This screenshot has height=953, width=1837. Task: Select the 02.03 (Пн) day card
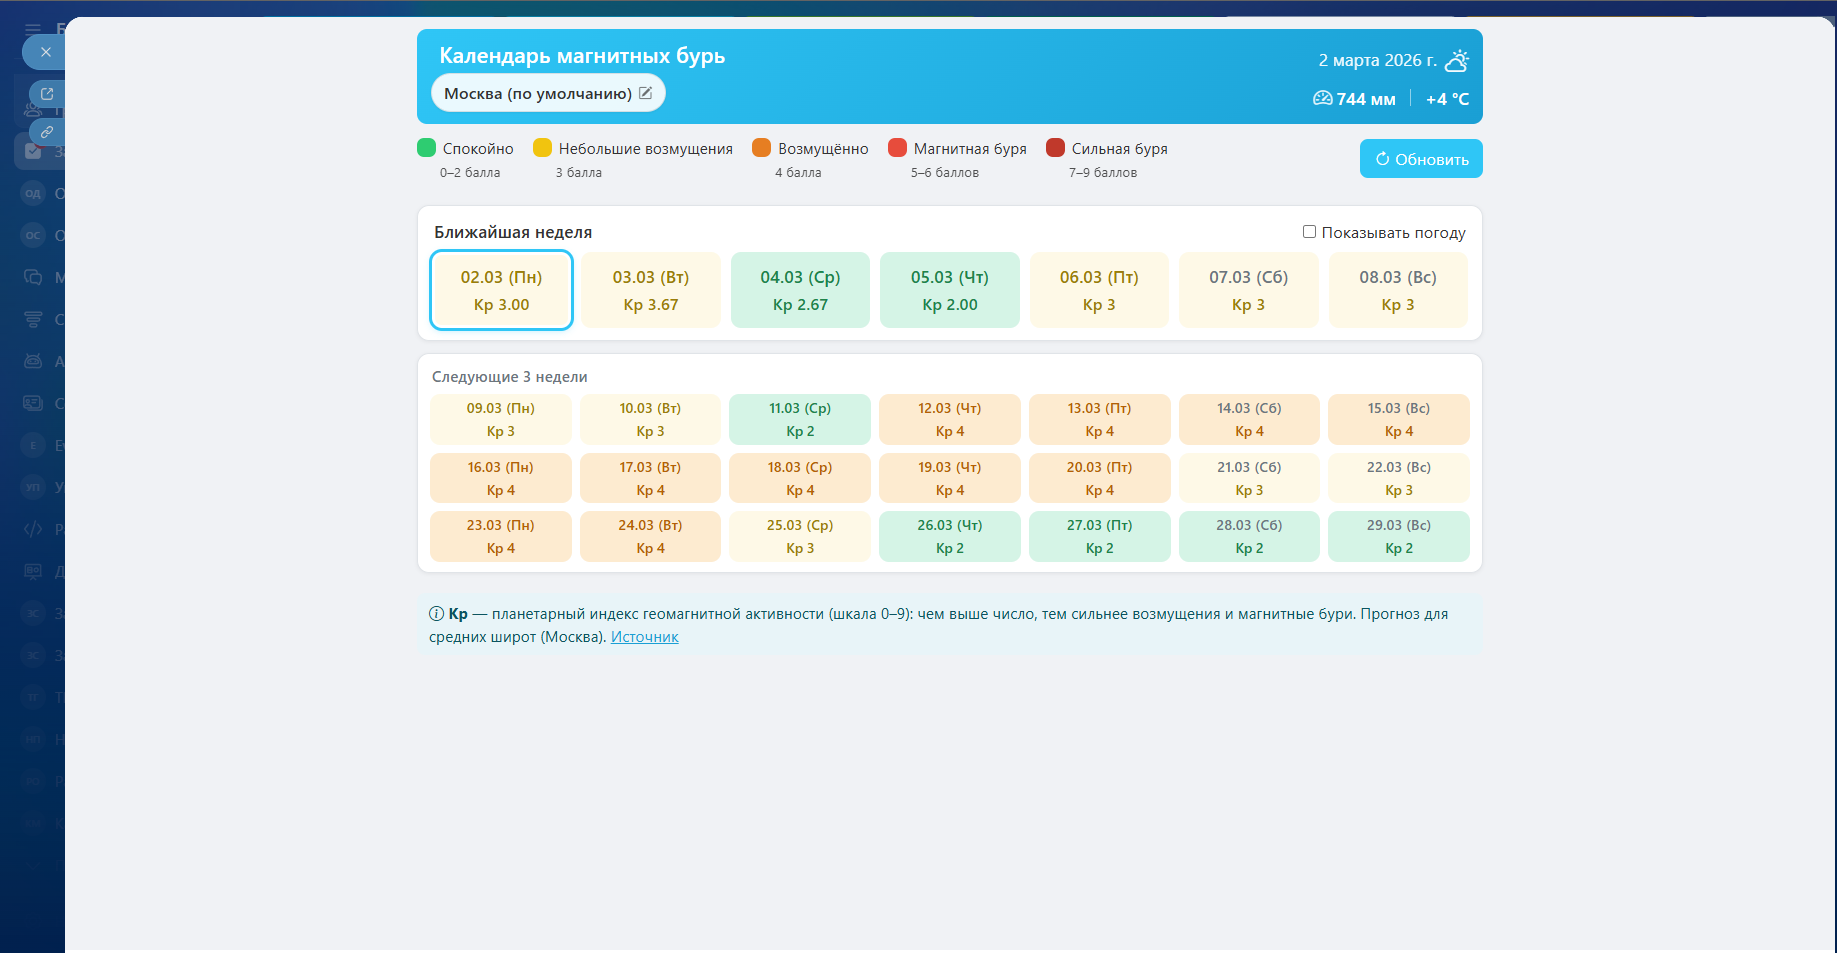pyautogui.click(x=501, y=290)
